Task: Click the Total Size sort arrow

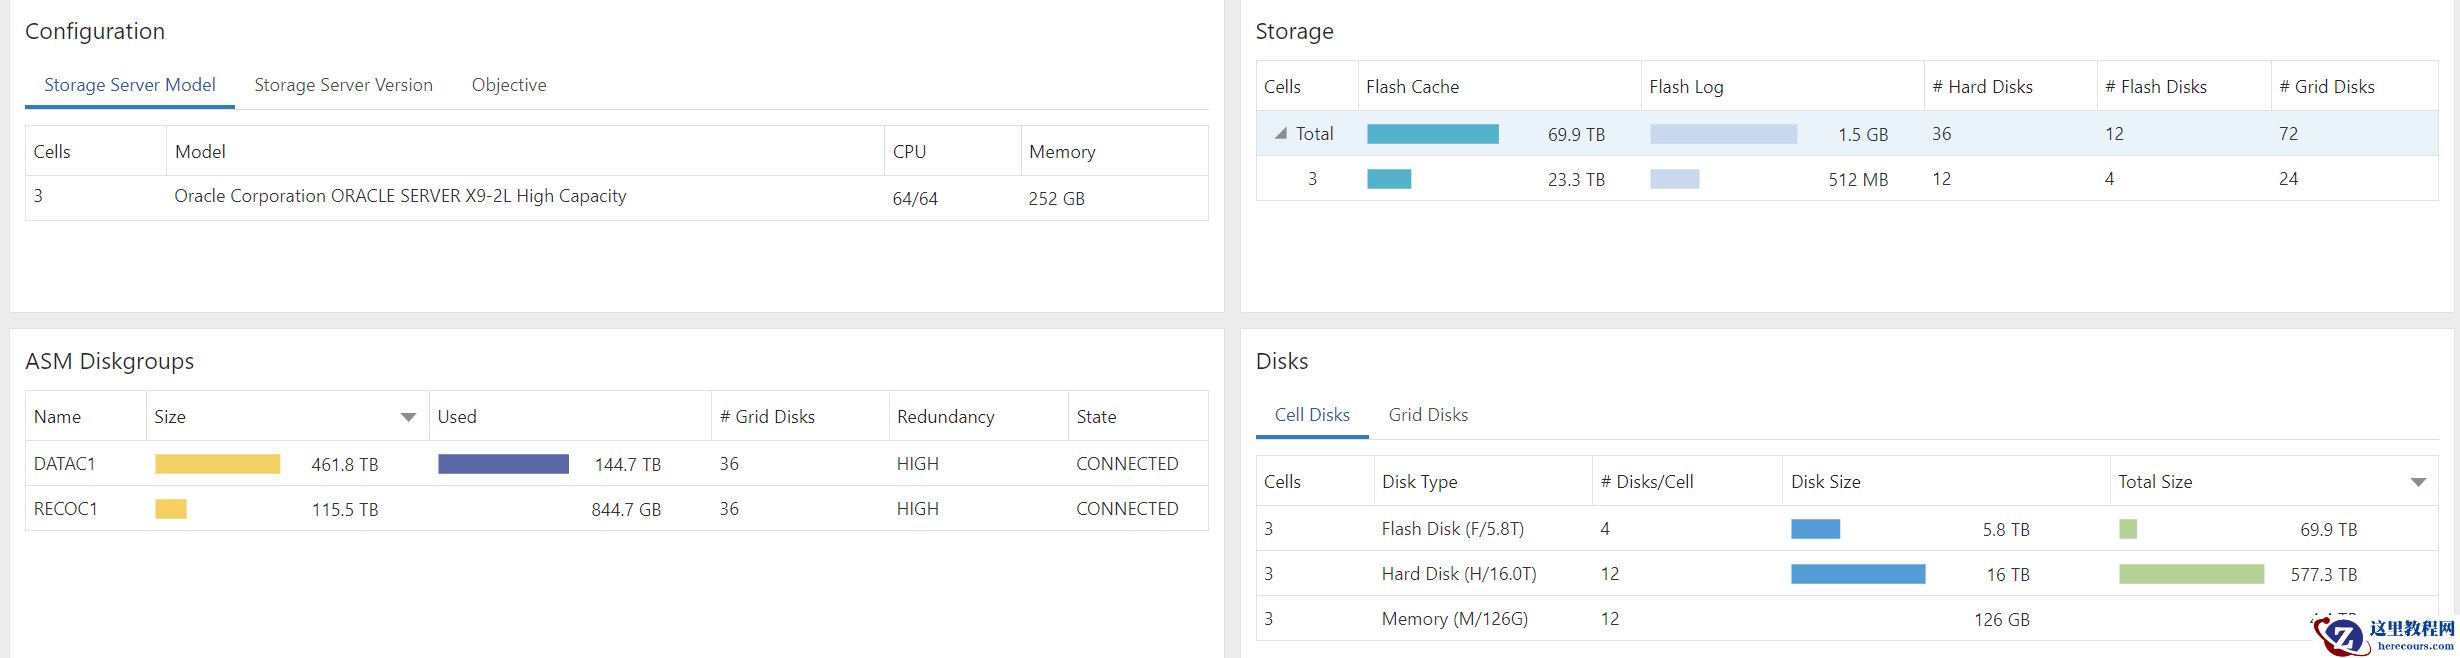Action: point(2418,482)
